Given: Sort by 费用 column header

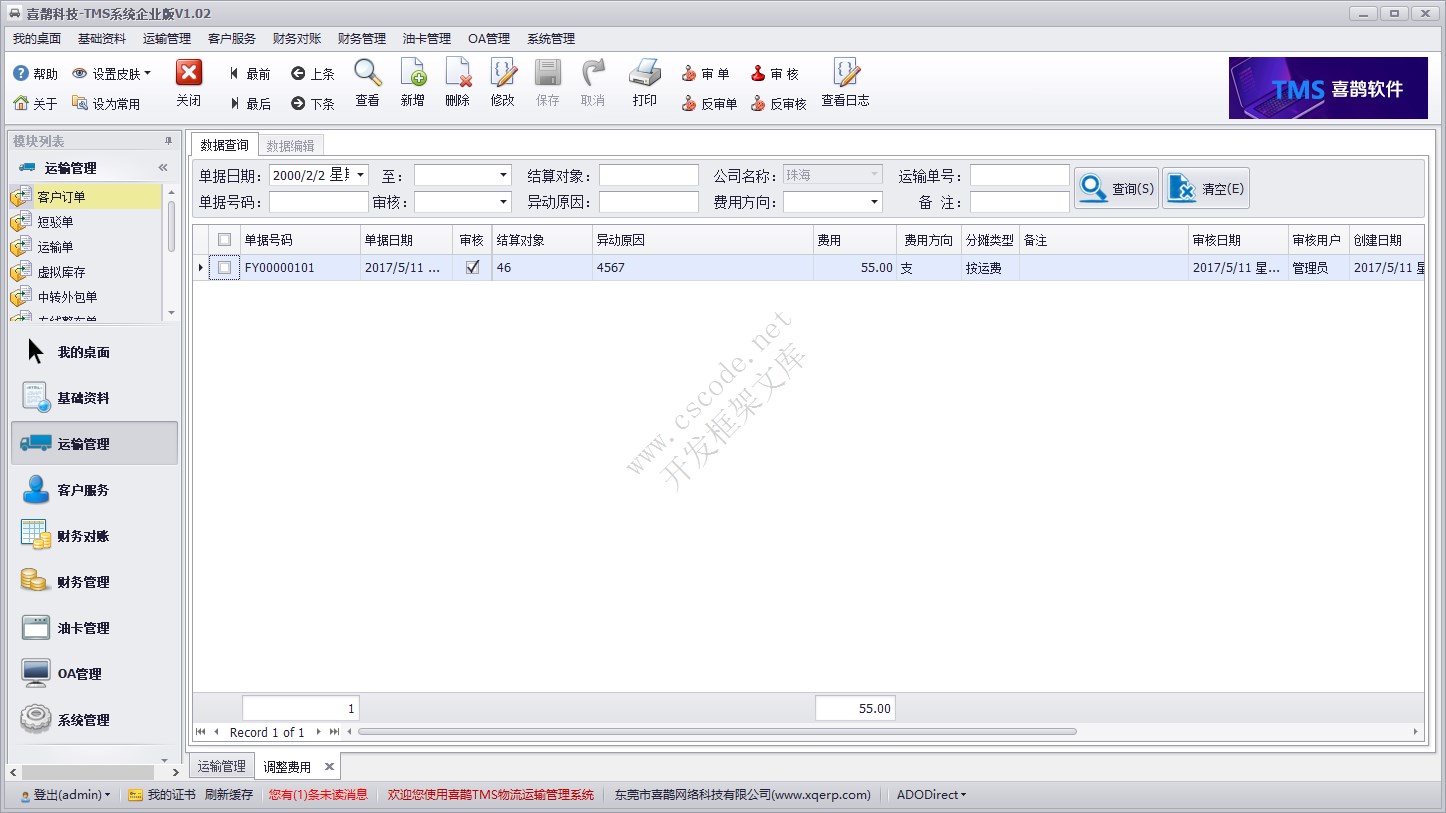Looking at the screenshot, I should [x=855, y=240].
